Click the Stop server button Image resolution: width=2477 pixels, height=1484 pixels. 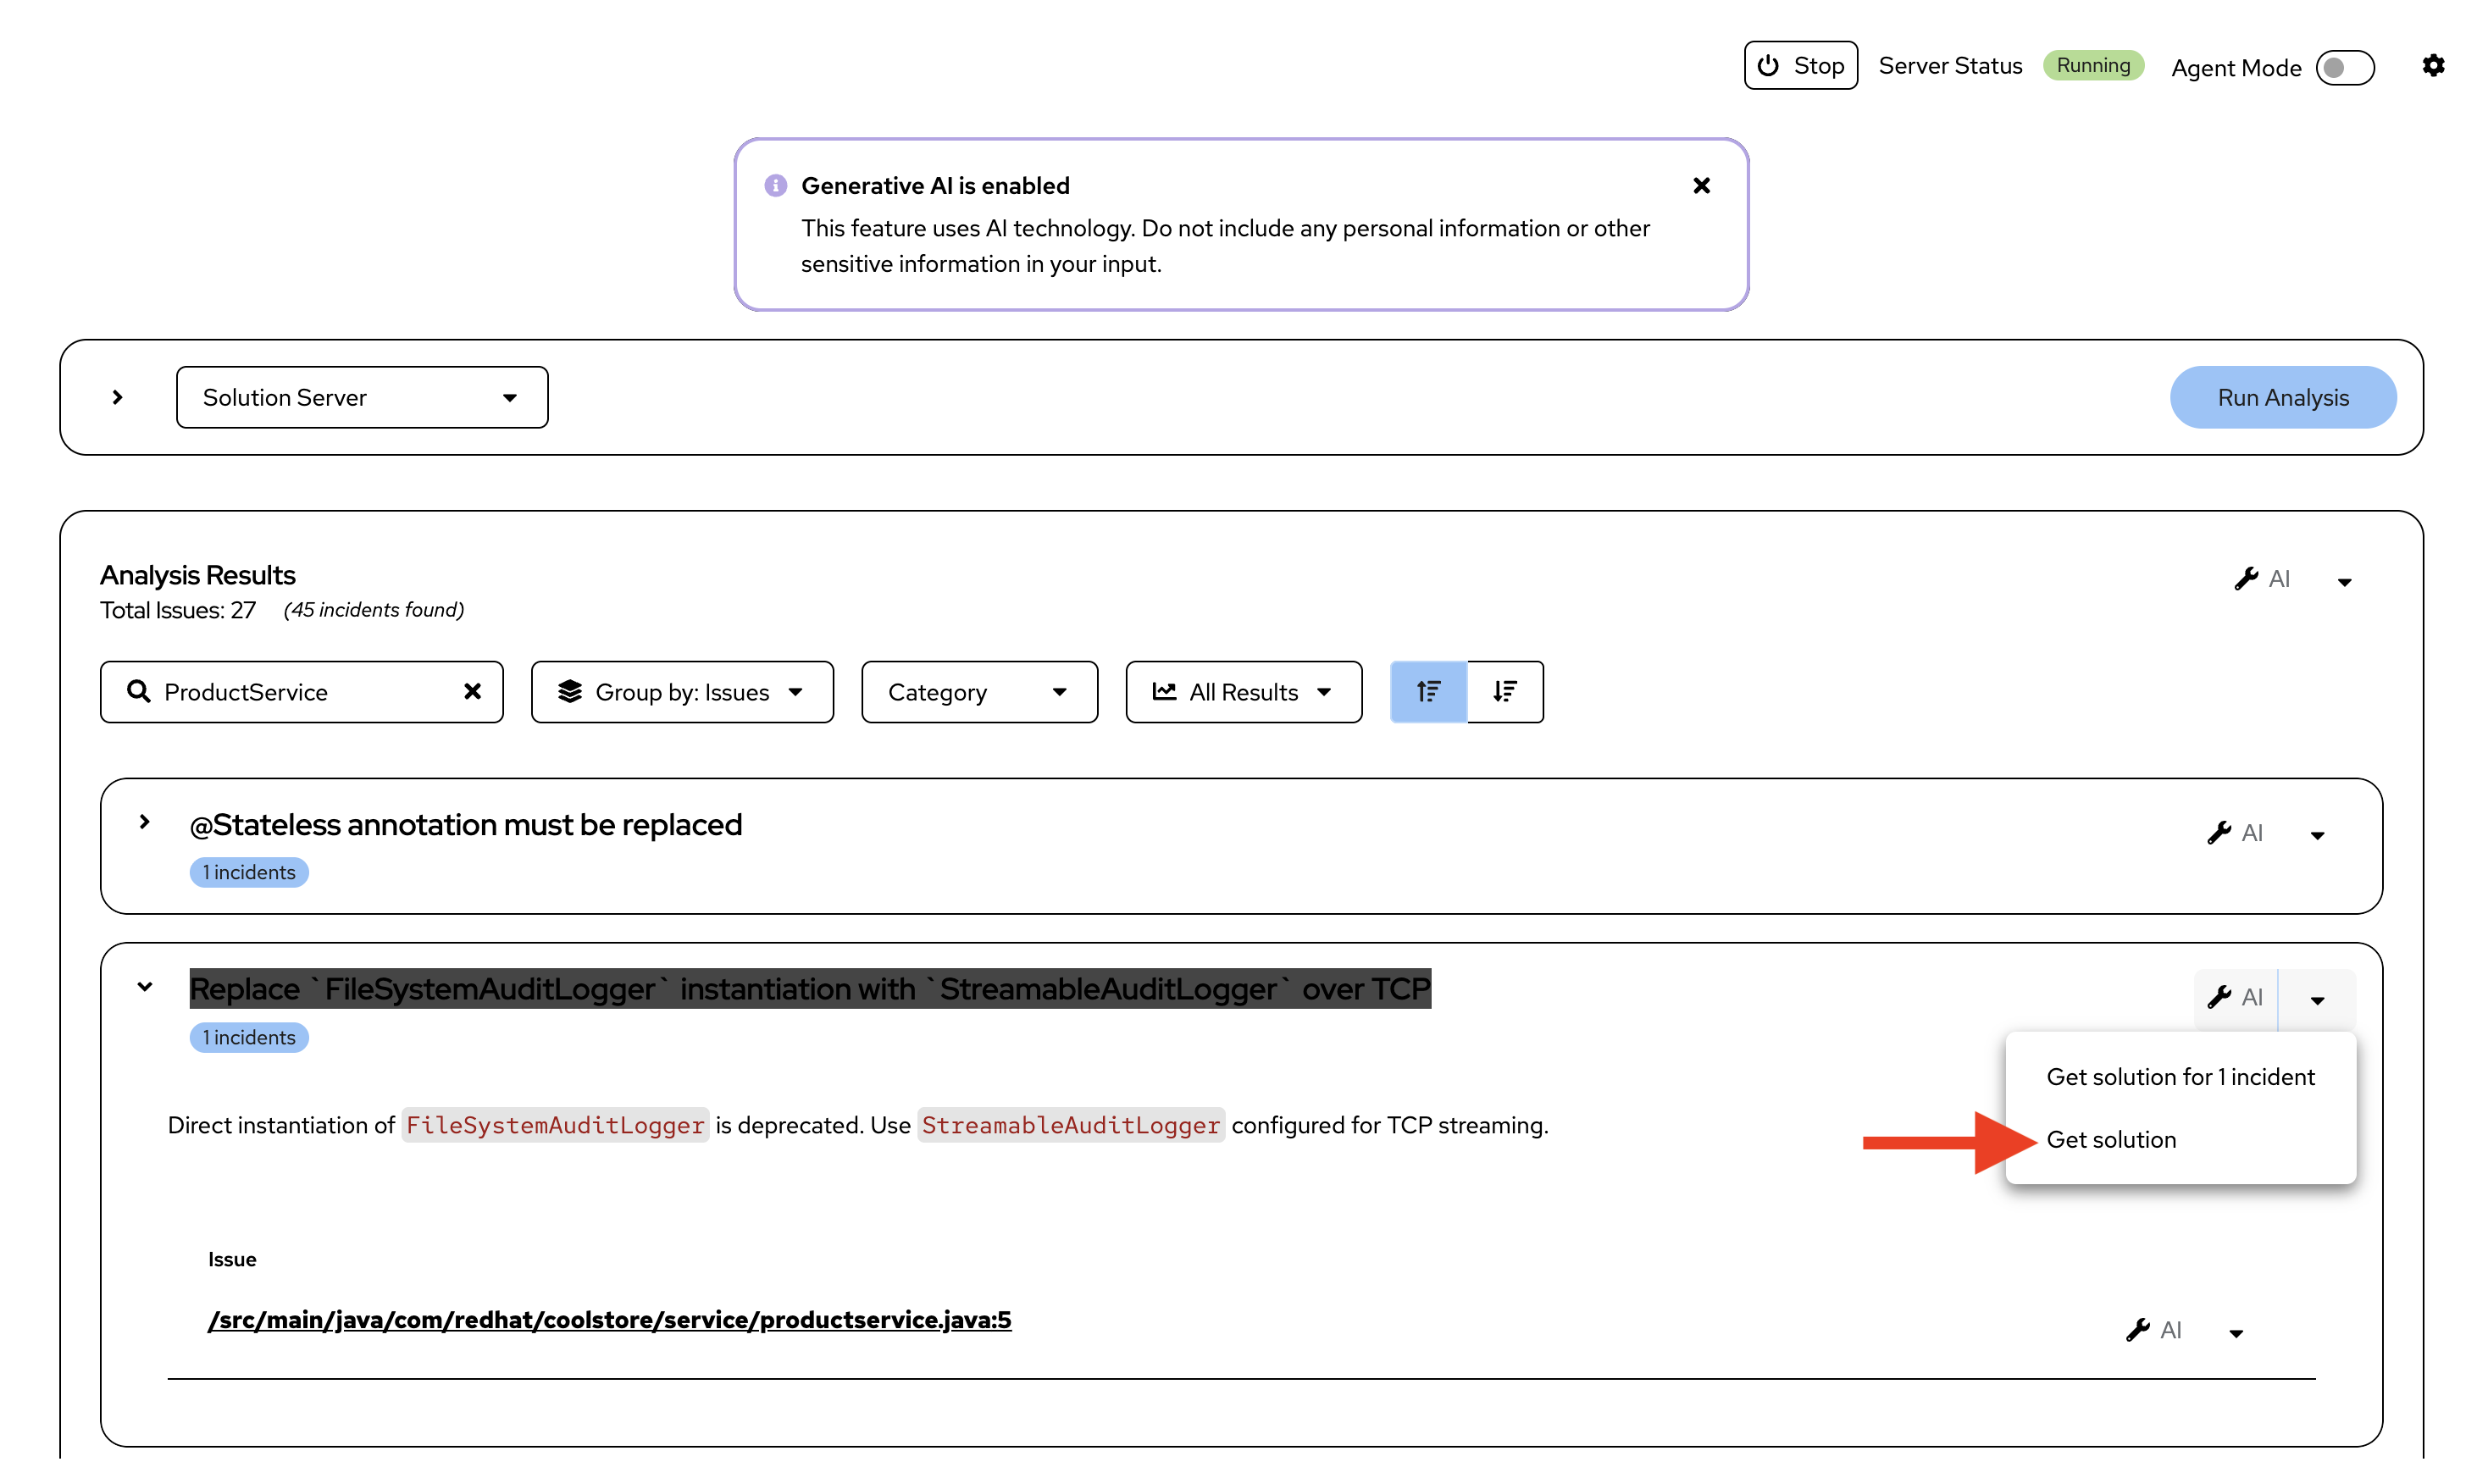click(x=1800, y=66)
